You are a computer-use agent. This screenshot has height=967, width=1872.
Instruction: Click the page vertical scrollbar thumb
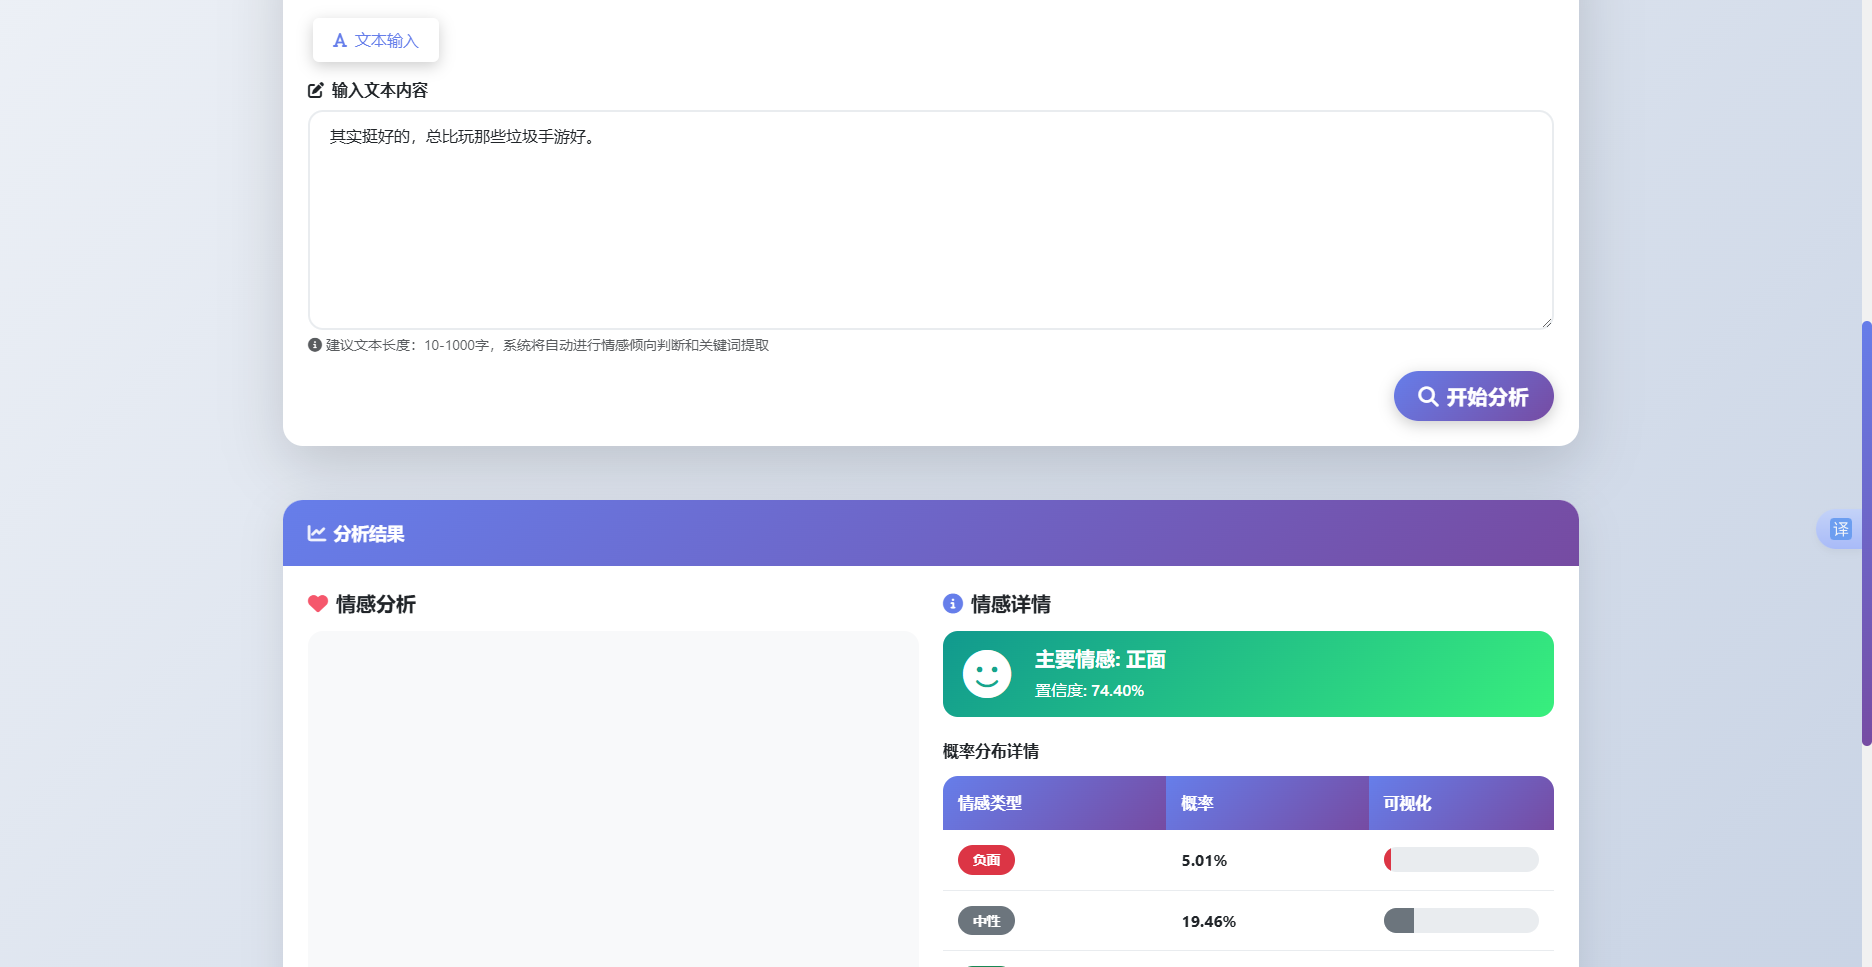pos(1866,533)
